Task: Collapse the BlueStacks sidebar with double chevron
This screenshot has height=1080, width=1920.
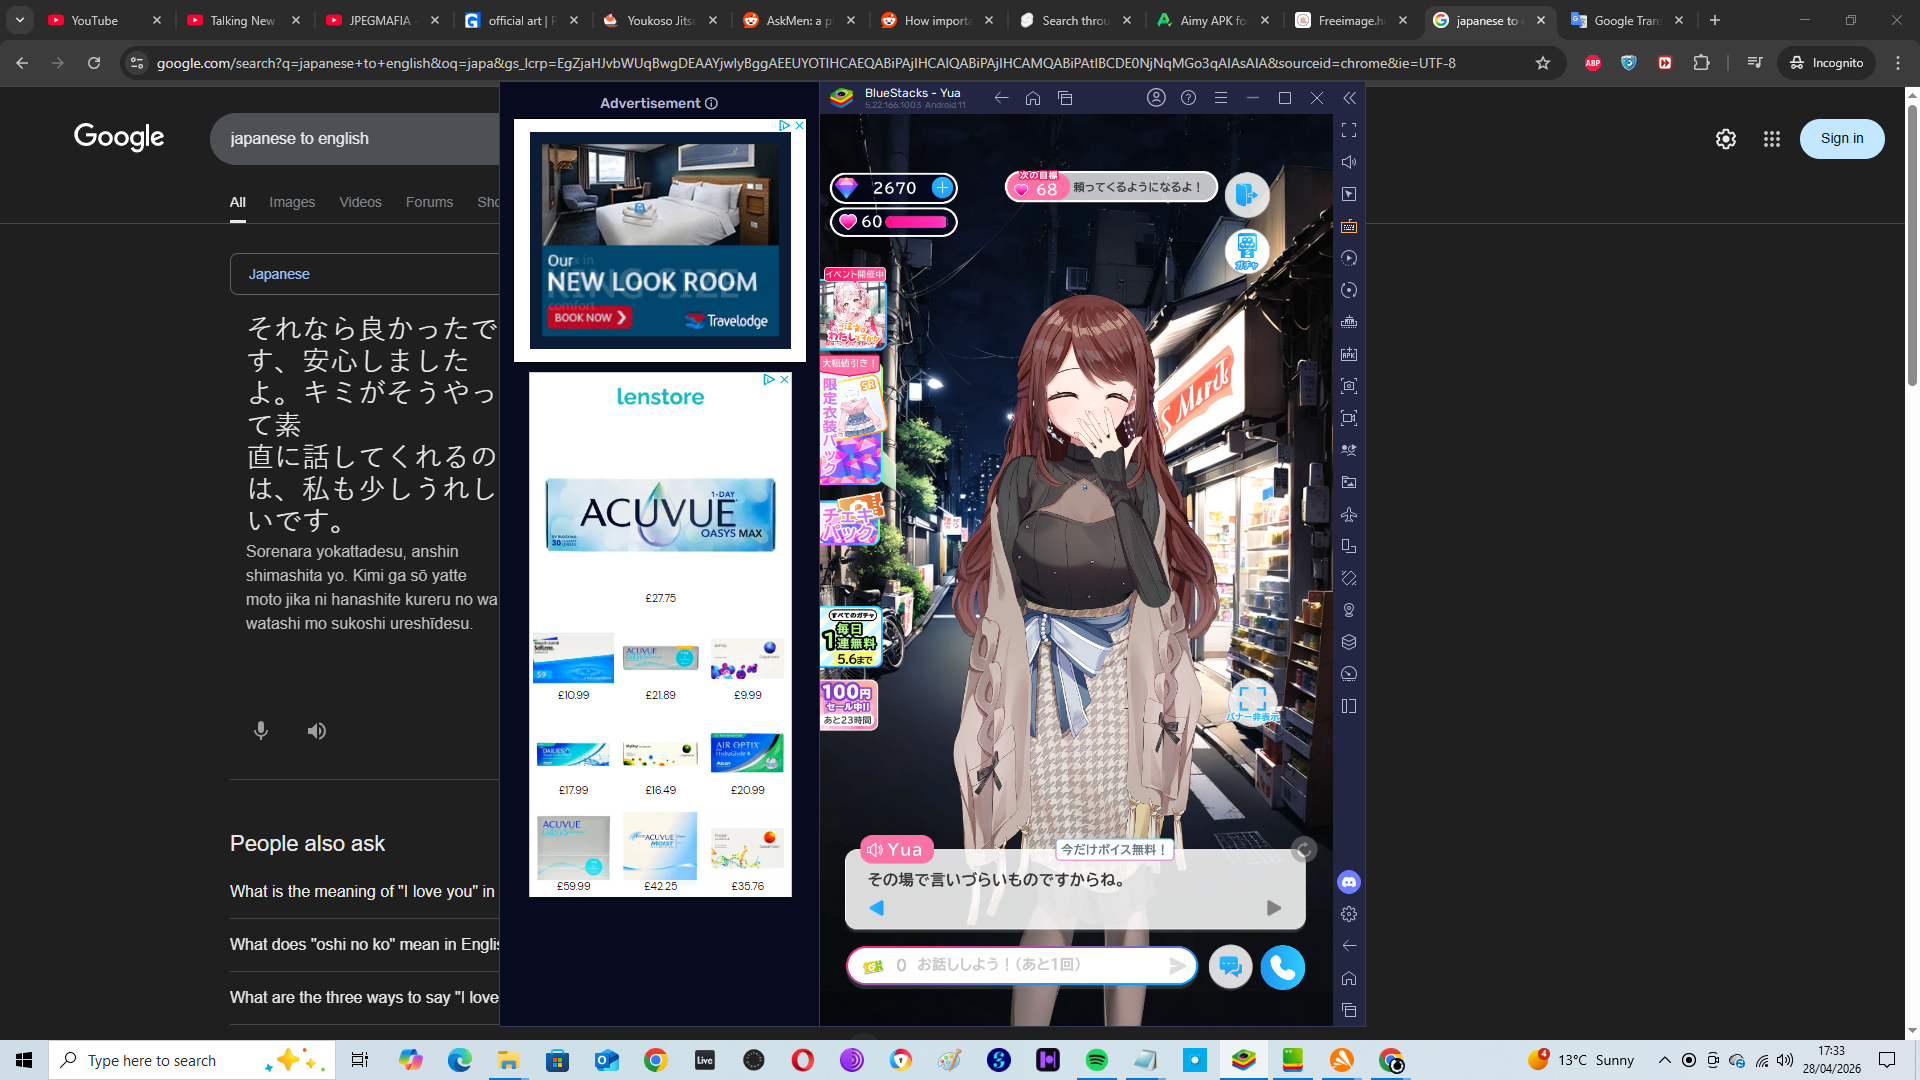Action: 1349,98
